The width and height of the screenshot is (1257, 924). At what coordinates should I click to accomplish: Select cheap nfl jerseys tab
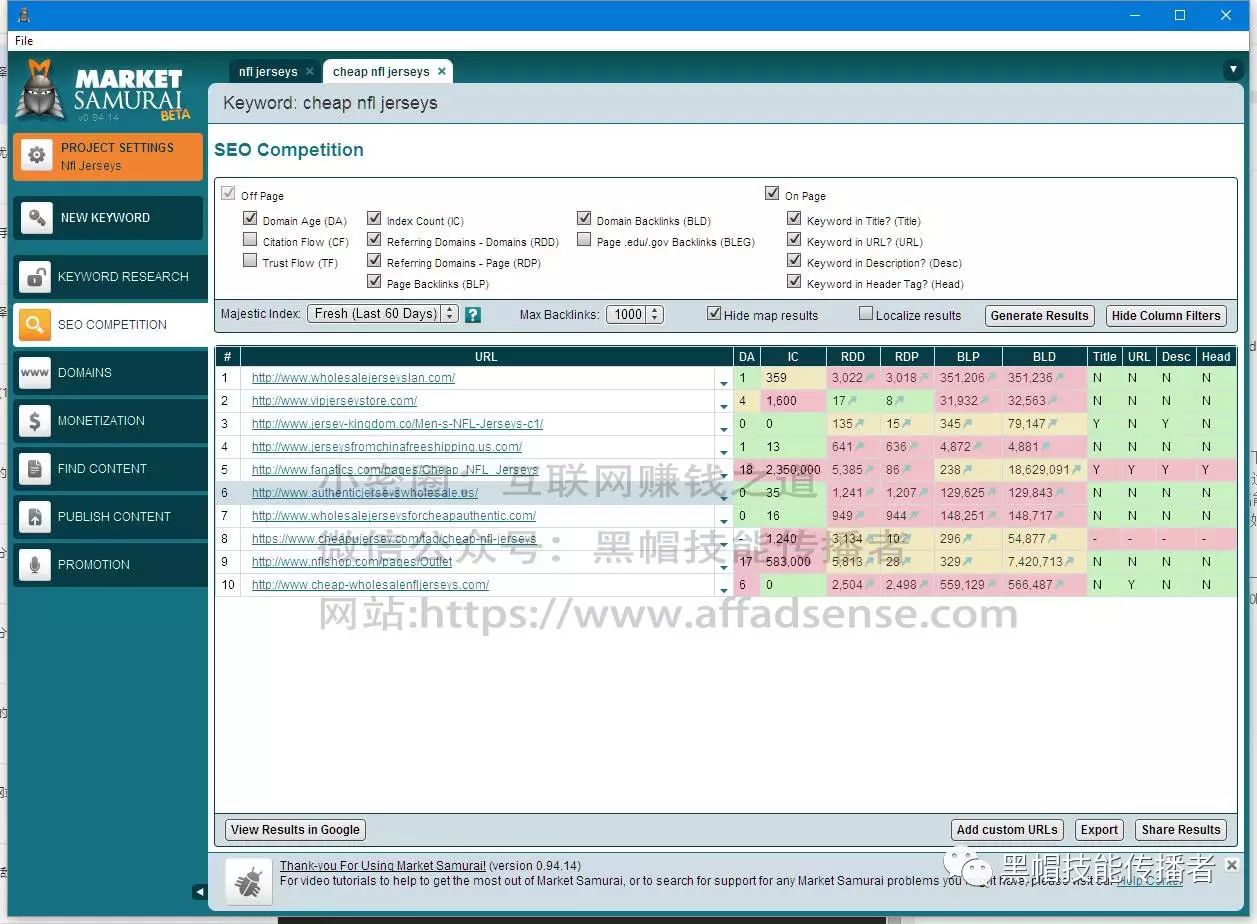click(381, 71)
